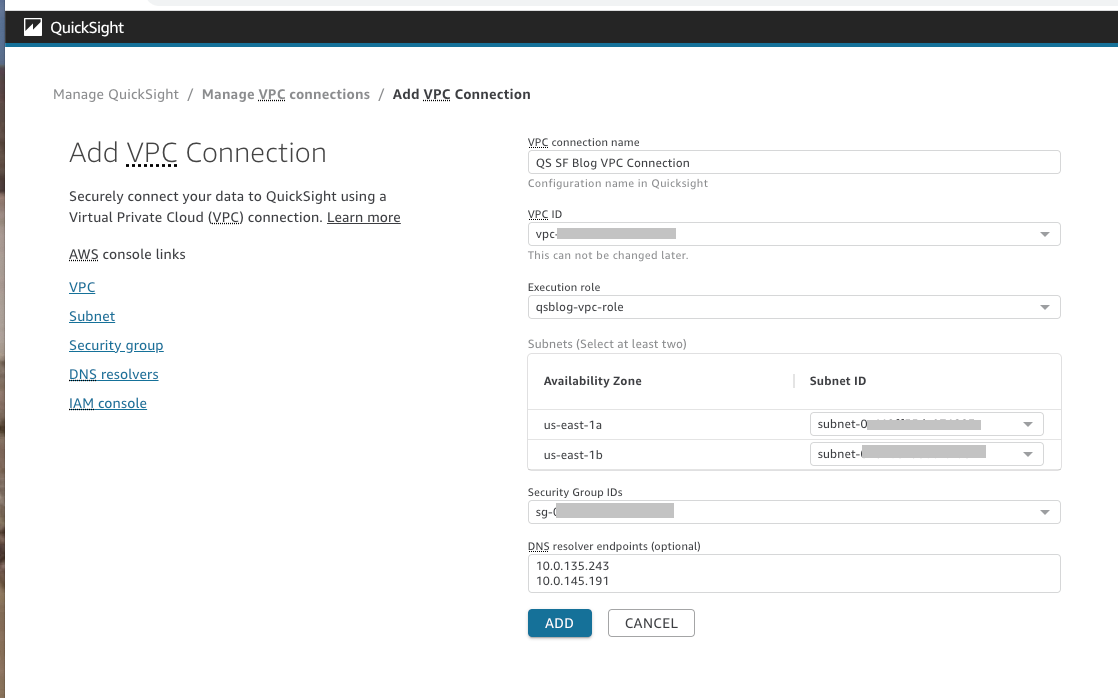Open the us-east-1b subnet ID dropdown
This screenshot has height=698, width=1118.
pyautogui.click(x=926, y=454)
